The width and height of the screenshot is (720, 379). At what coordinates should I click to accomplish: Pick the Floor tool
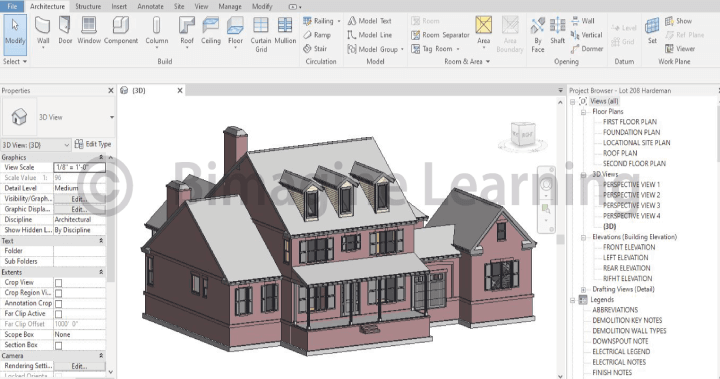point(235,31)
